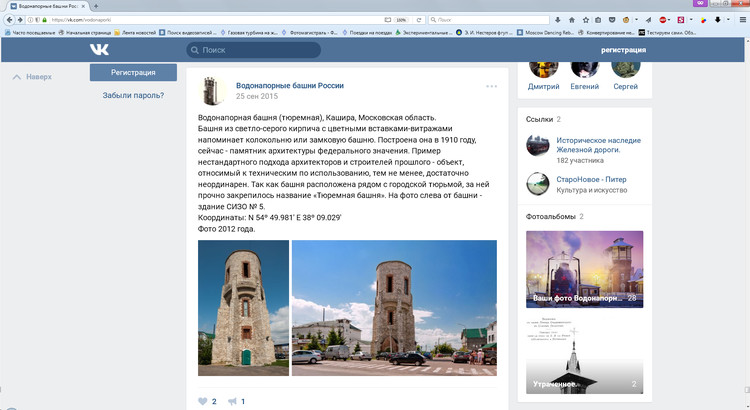Open Дмитрий member avatar
Screen dimensions: 750x410
click(x=543, y=69)
